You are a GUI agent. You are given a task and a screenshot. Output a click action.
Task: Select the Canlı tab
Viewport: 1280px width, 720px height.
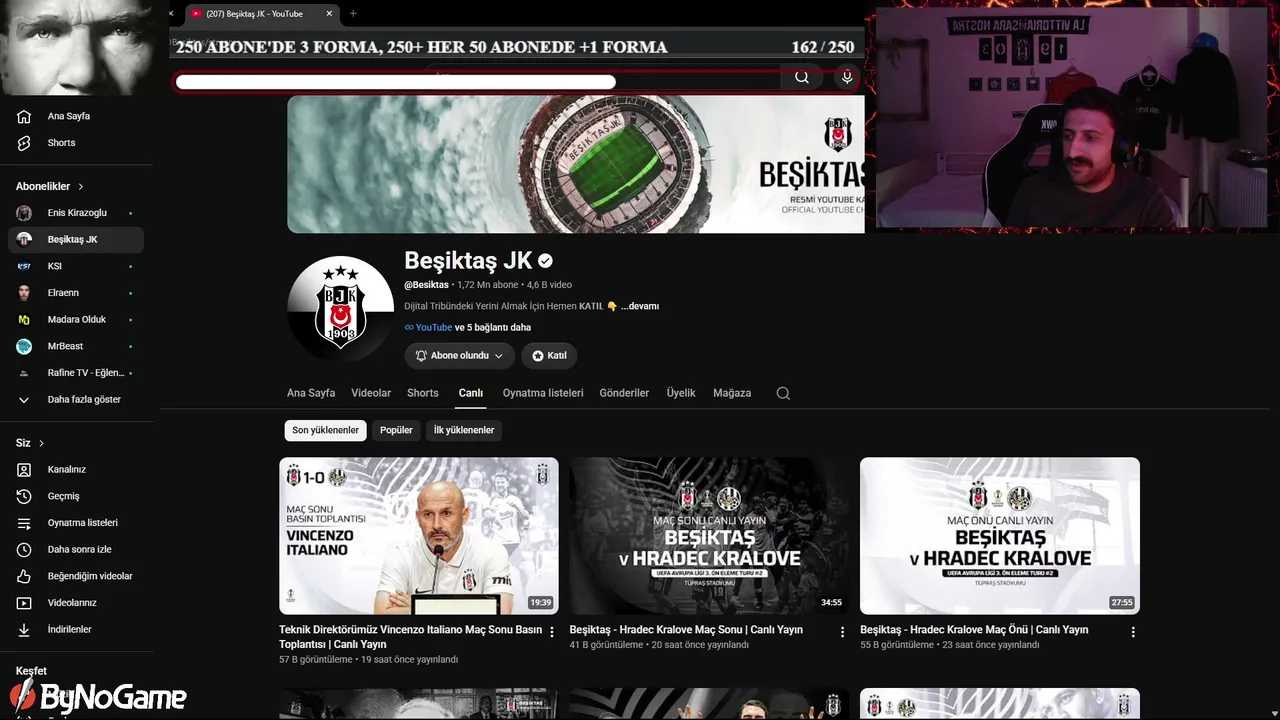[471, 393]
